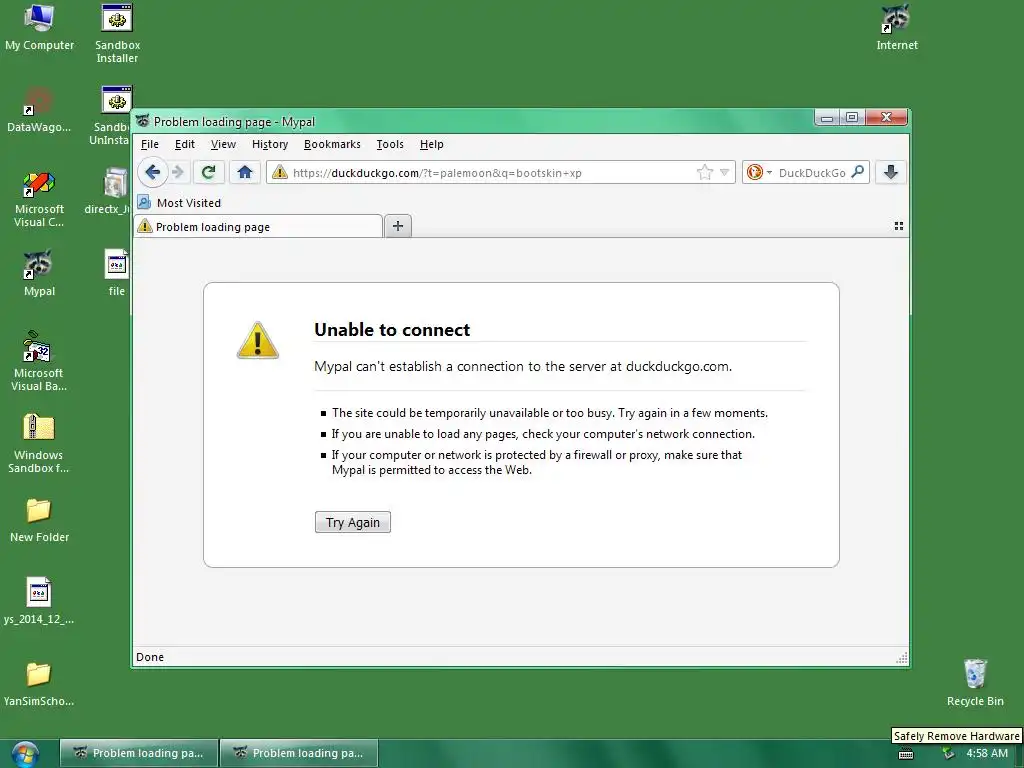Go to the Home page icon
The height and width of the screenshot is (768, 1024).
245,172
